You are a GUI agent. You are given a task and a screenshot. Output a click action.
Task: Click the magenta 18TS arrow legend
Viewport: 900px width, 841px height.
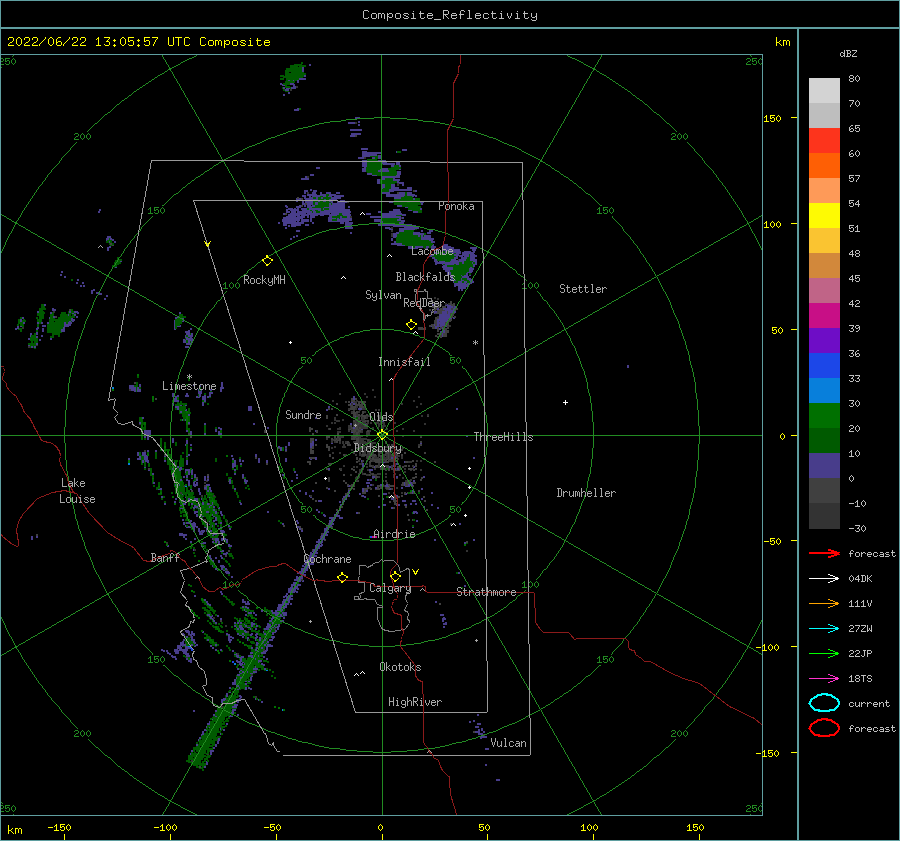[x=824, y=679]
